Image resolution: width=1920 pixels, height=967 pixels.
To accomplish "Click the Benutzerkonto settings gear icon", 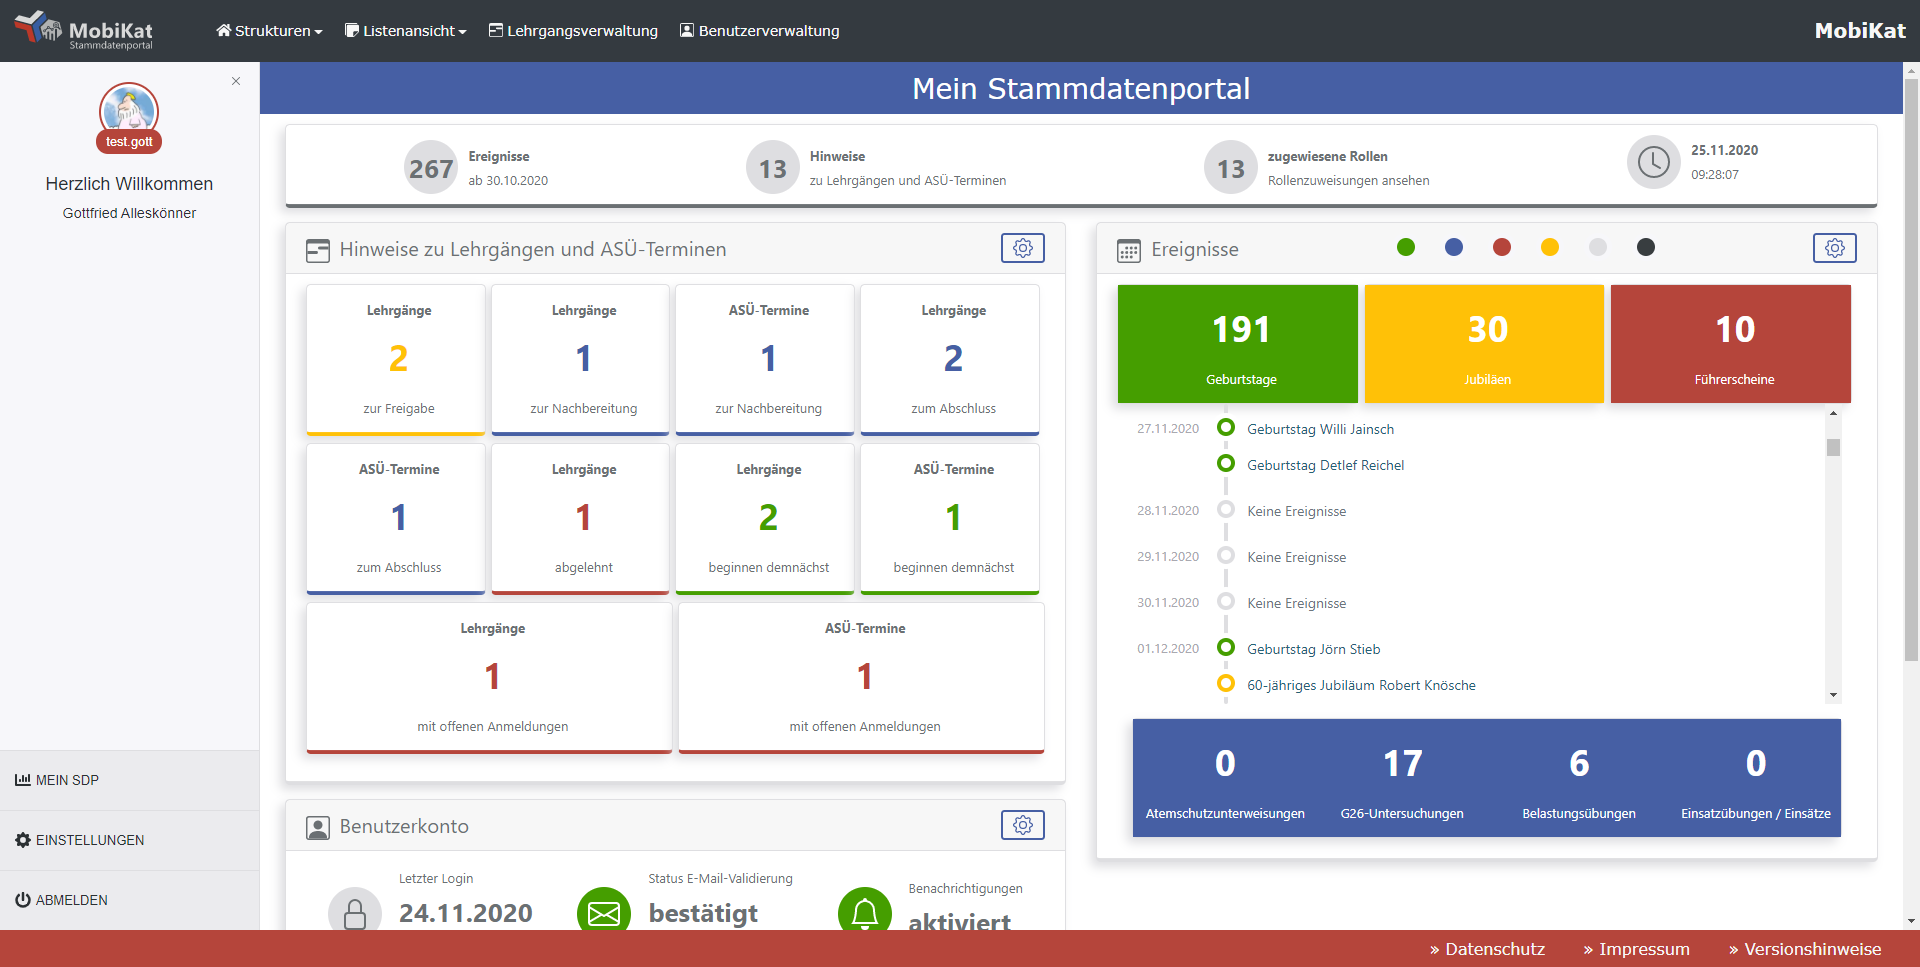I will coord(1022,825).
